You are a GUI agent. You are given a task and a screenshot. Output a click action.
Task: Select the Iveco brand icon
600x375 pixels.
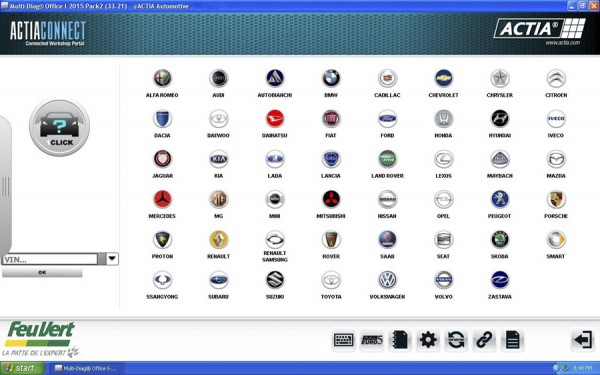click(556, 119)
